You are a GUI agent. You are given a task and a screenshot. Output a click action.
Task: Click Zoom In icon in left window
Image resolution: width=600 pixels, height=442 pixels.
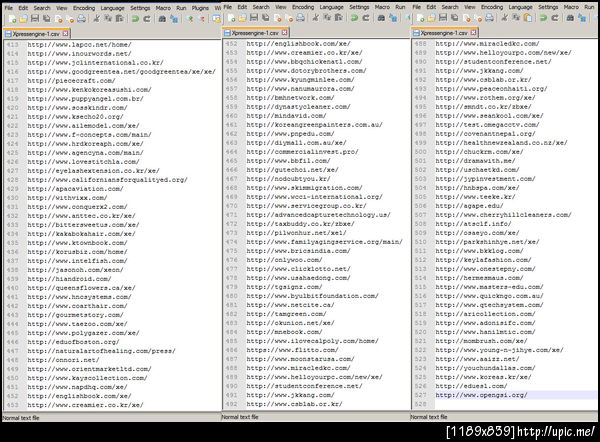click(190, 18)
